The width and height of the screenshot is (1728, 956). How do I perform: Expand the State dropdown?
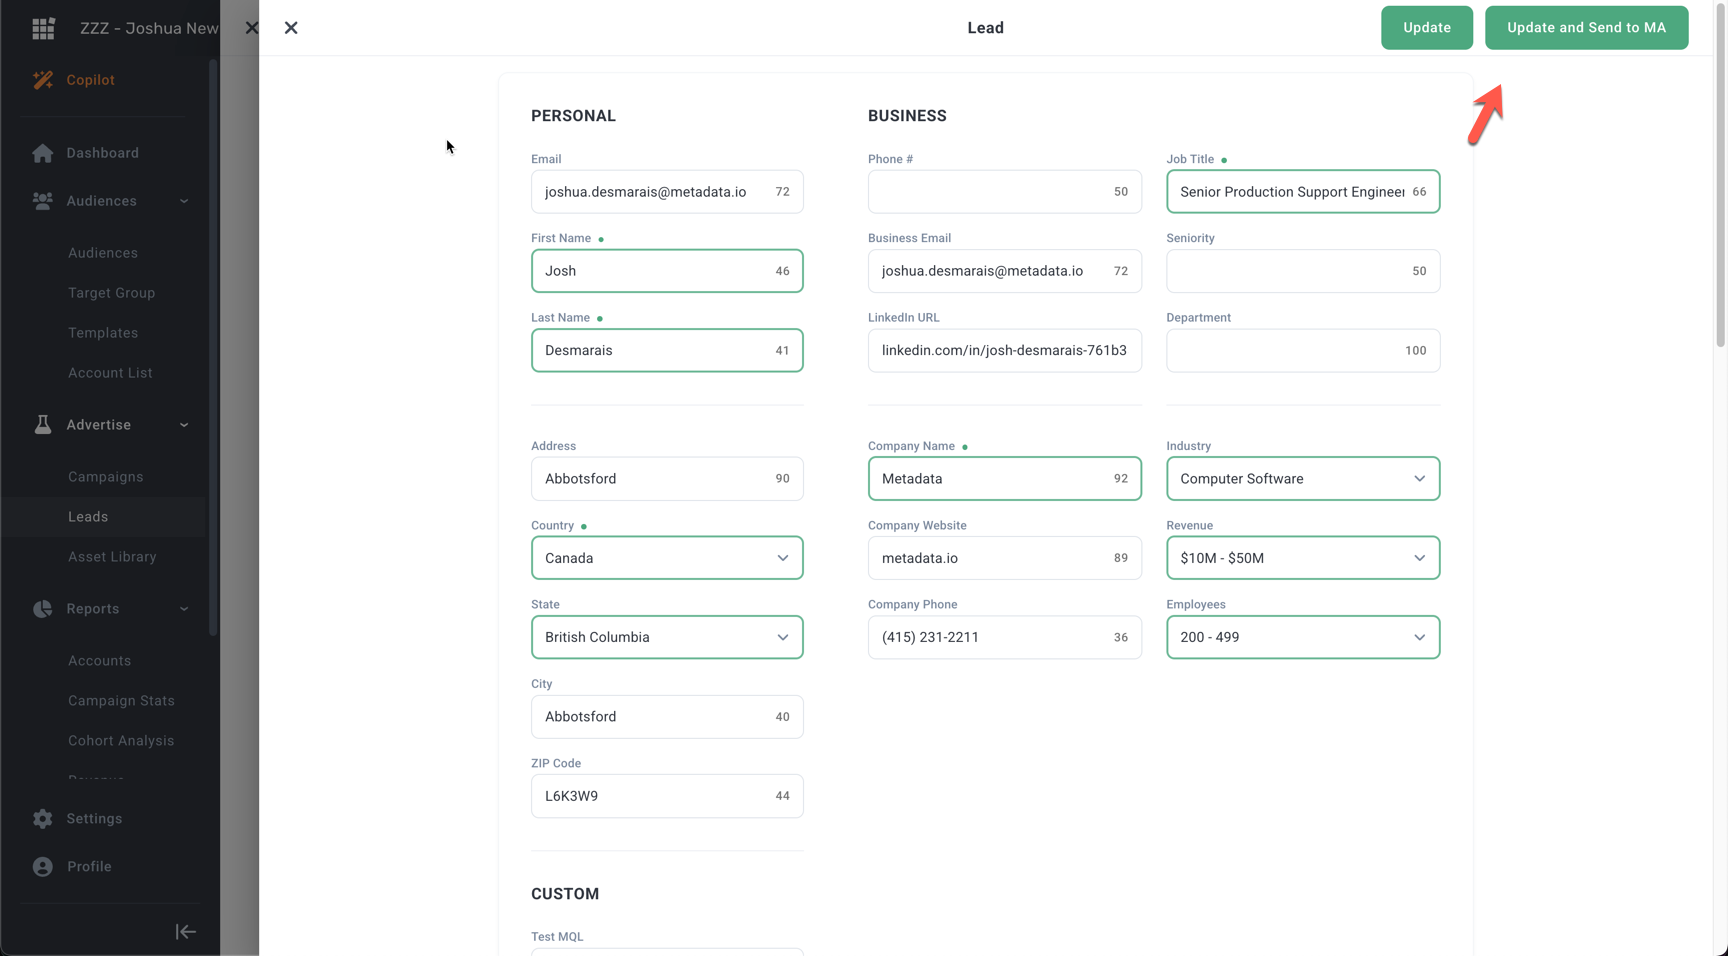[x=667, y=637]
